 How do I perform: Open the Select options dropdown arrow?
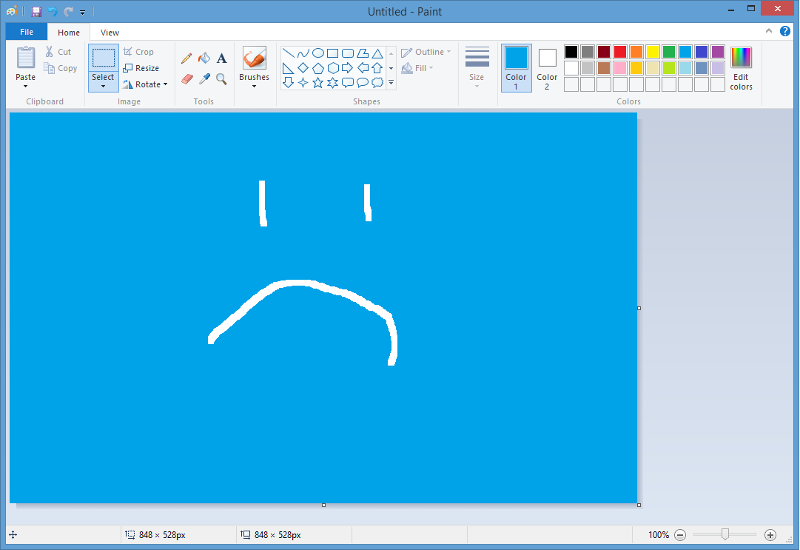pyautogui.click(x=103, y=86)
